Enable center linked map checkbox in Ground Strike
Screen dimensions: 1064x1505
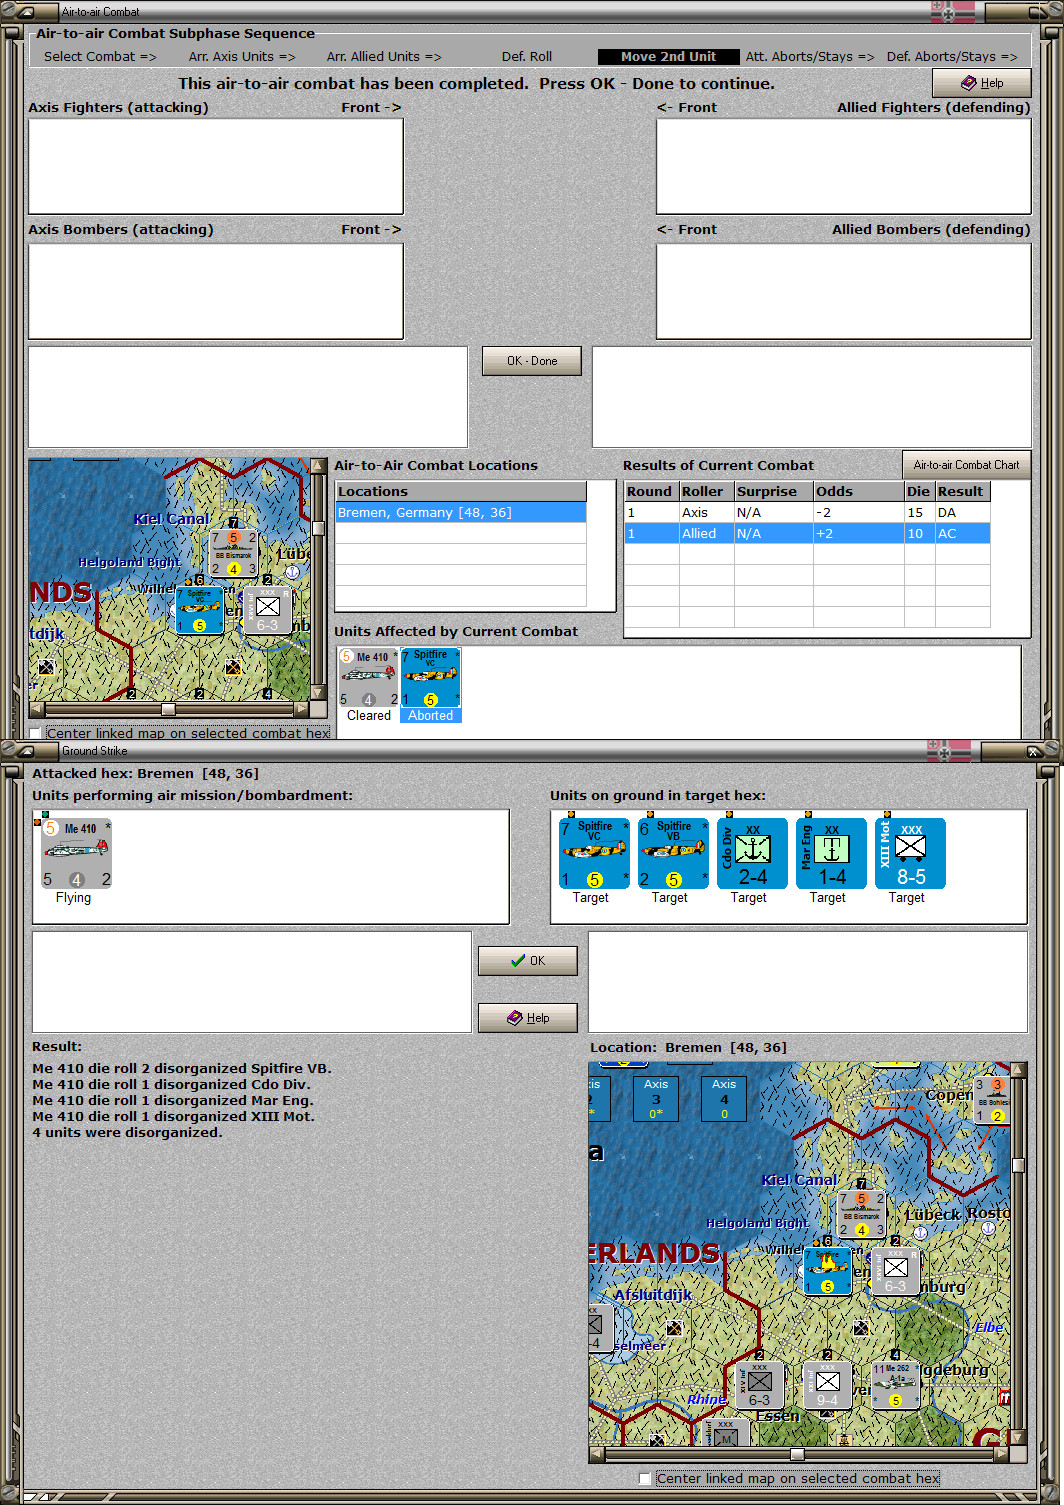pos(646,1478)
